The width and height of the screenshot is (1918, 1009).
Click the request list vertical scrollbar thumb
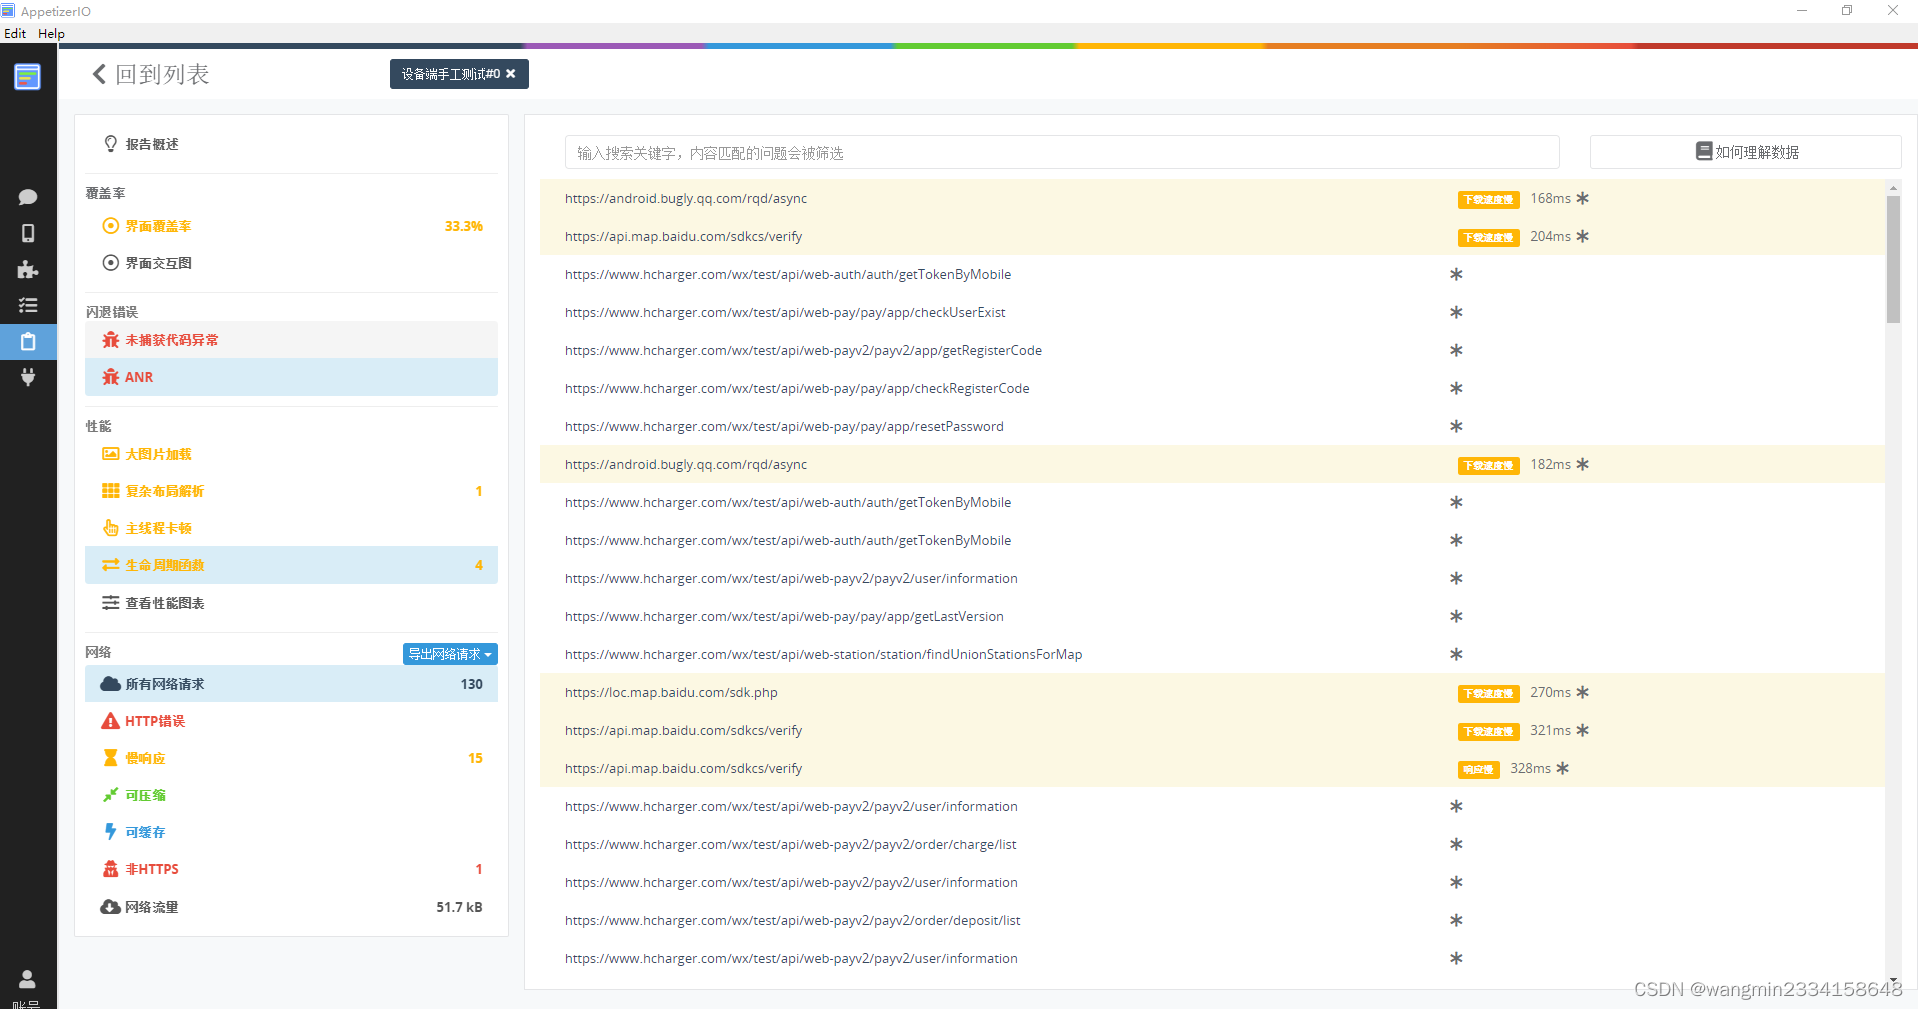tap(1893, 259)
